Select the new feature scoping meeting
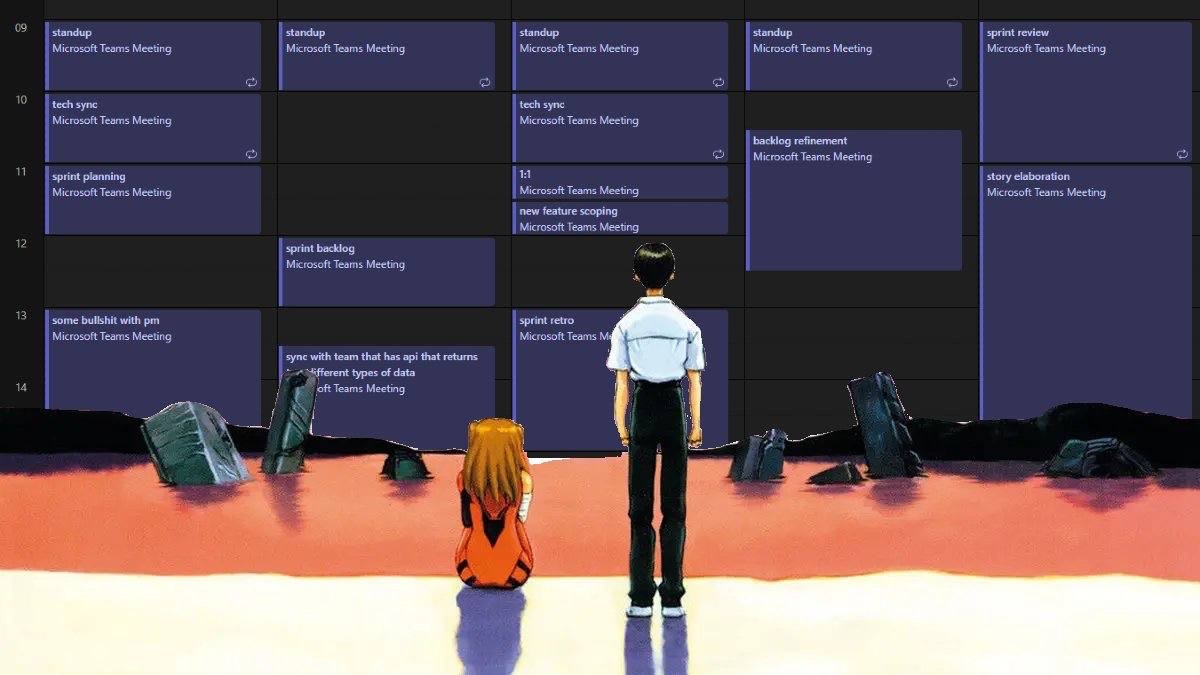1200x675 pixels. tap(620, 218)
